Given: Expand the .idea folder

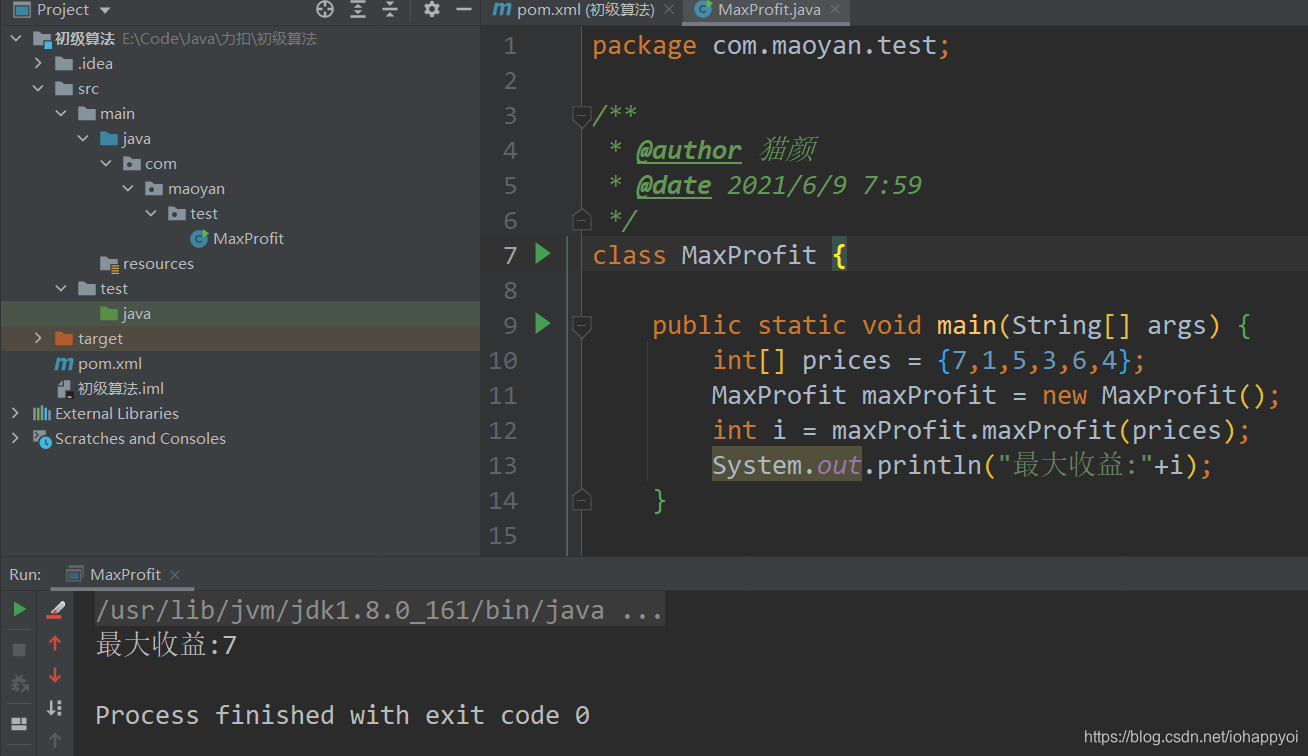Looking at the screenshot, I should pos(38,64).
